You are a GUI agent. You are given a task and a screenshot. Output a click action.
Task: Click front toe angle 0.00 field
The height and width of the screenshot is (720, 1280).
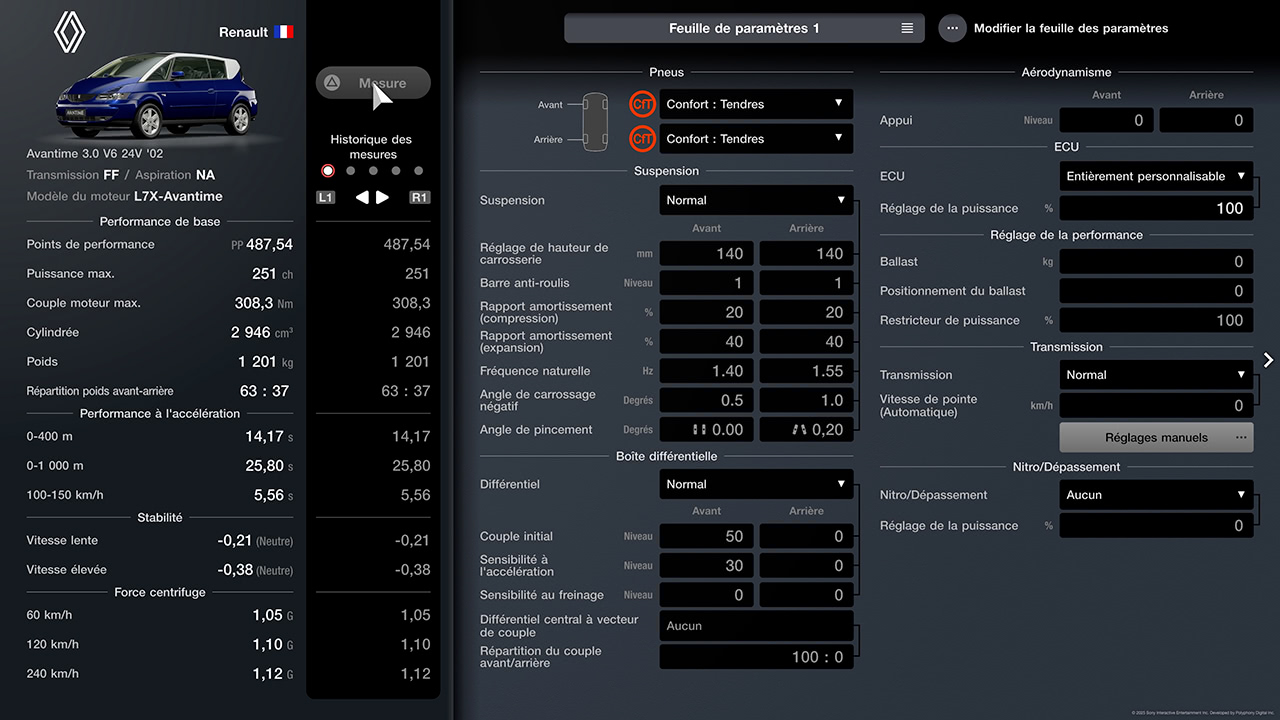click(706, 430)
